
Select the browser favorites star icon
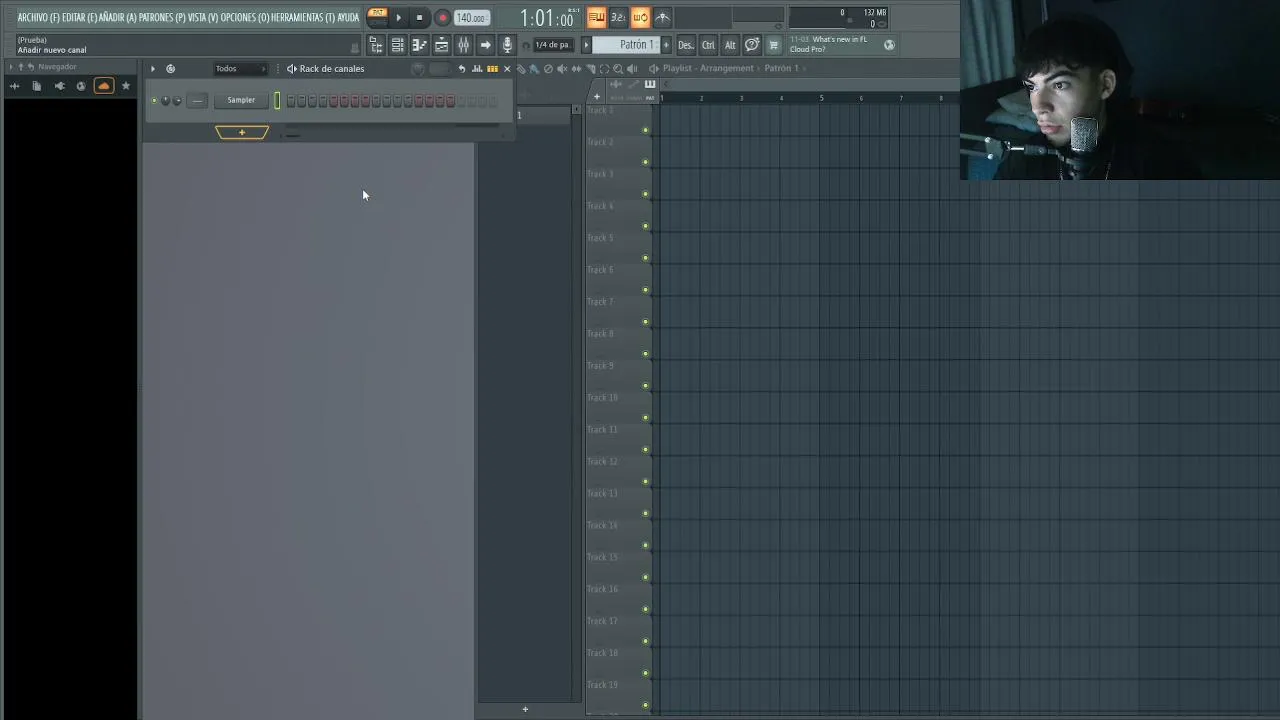pyautogui.click(x=125, y=86)
